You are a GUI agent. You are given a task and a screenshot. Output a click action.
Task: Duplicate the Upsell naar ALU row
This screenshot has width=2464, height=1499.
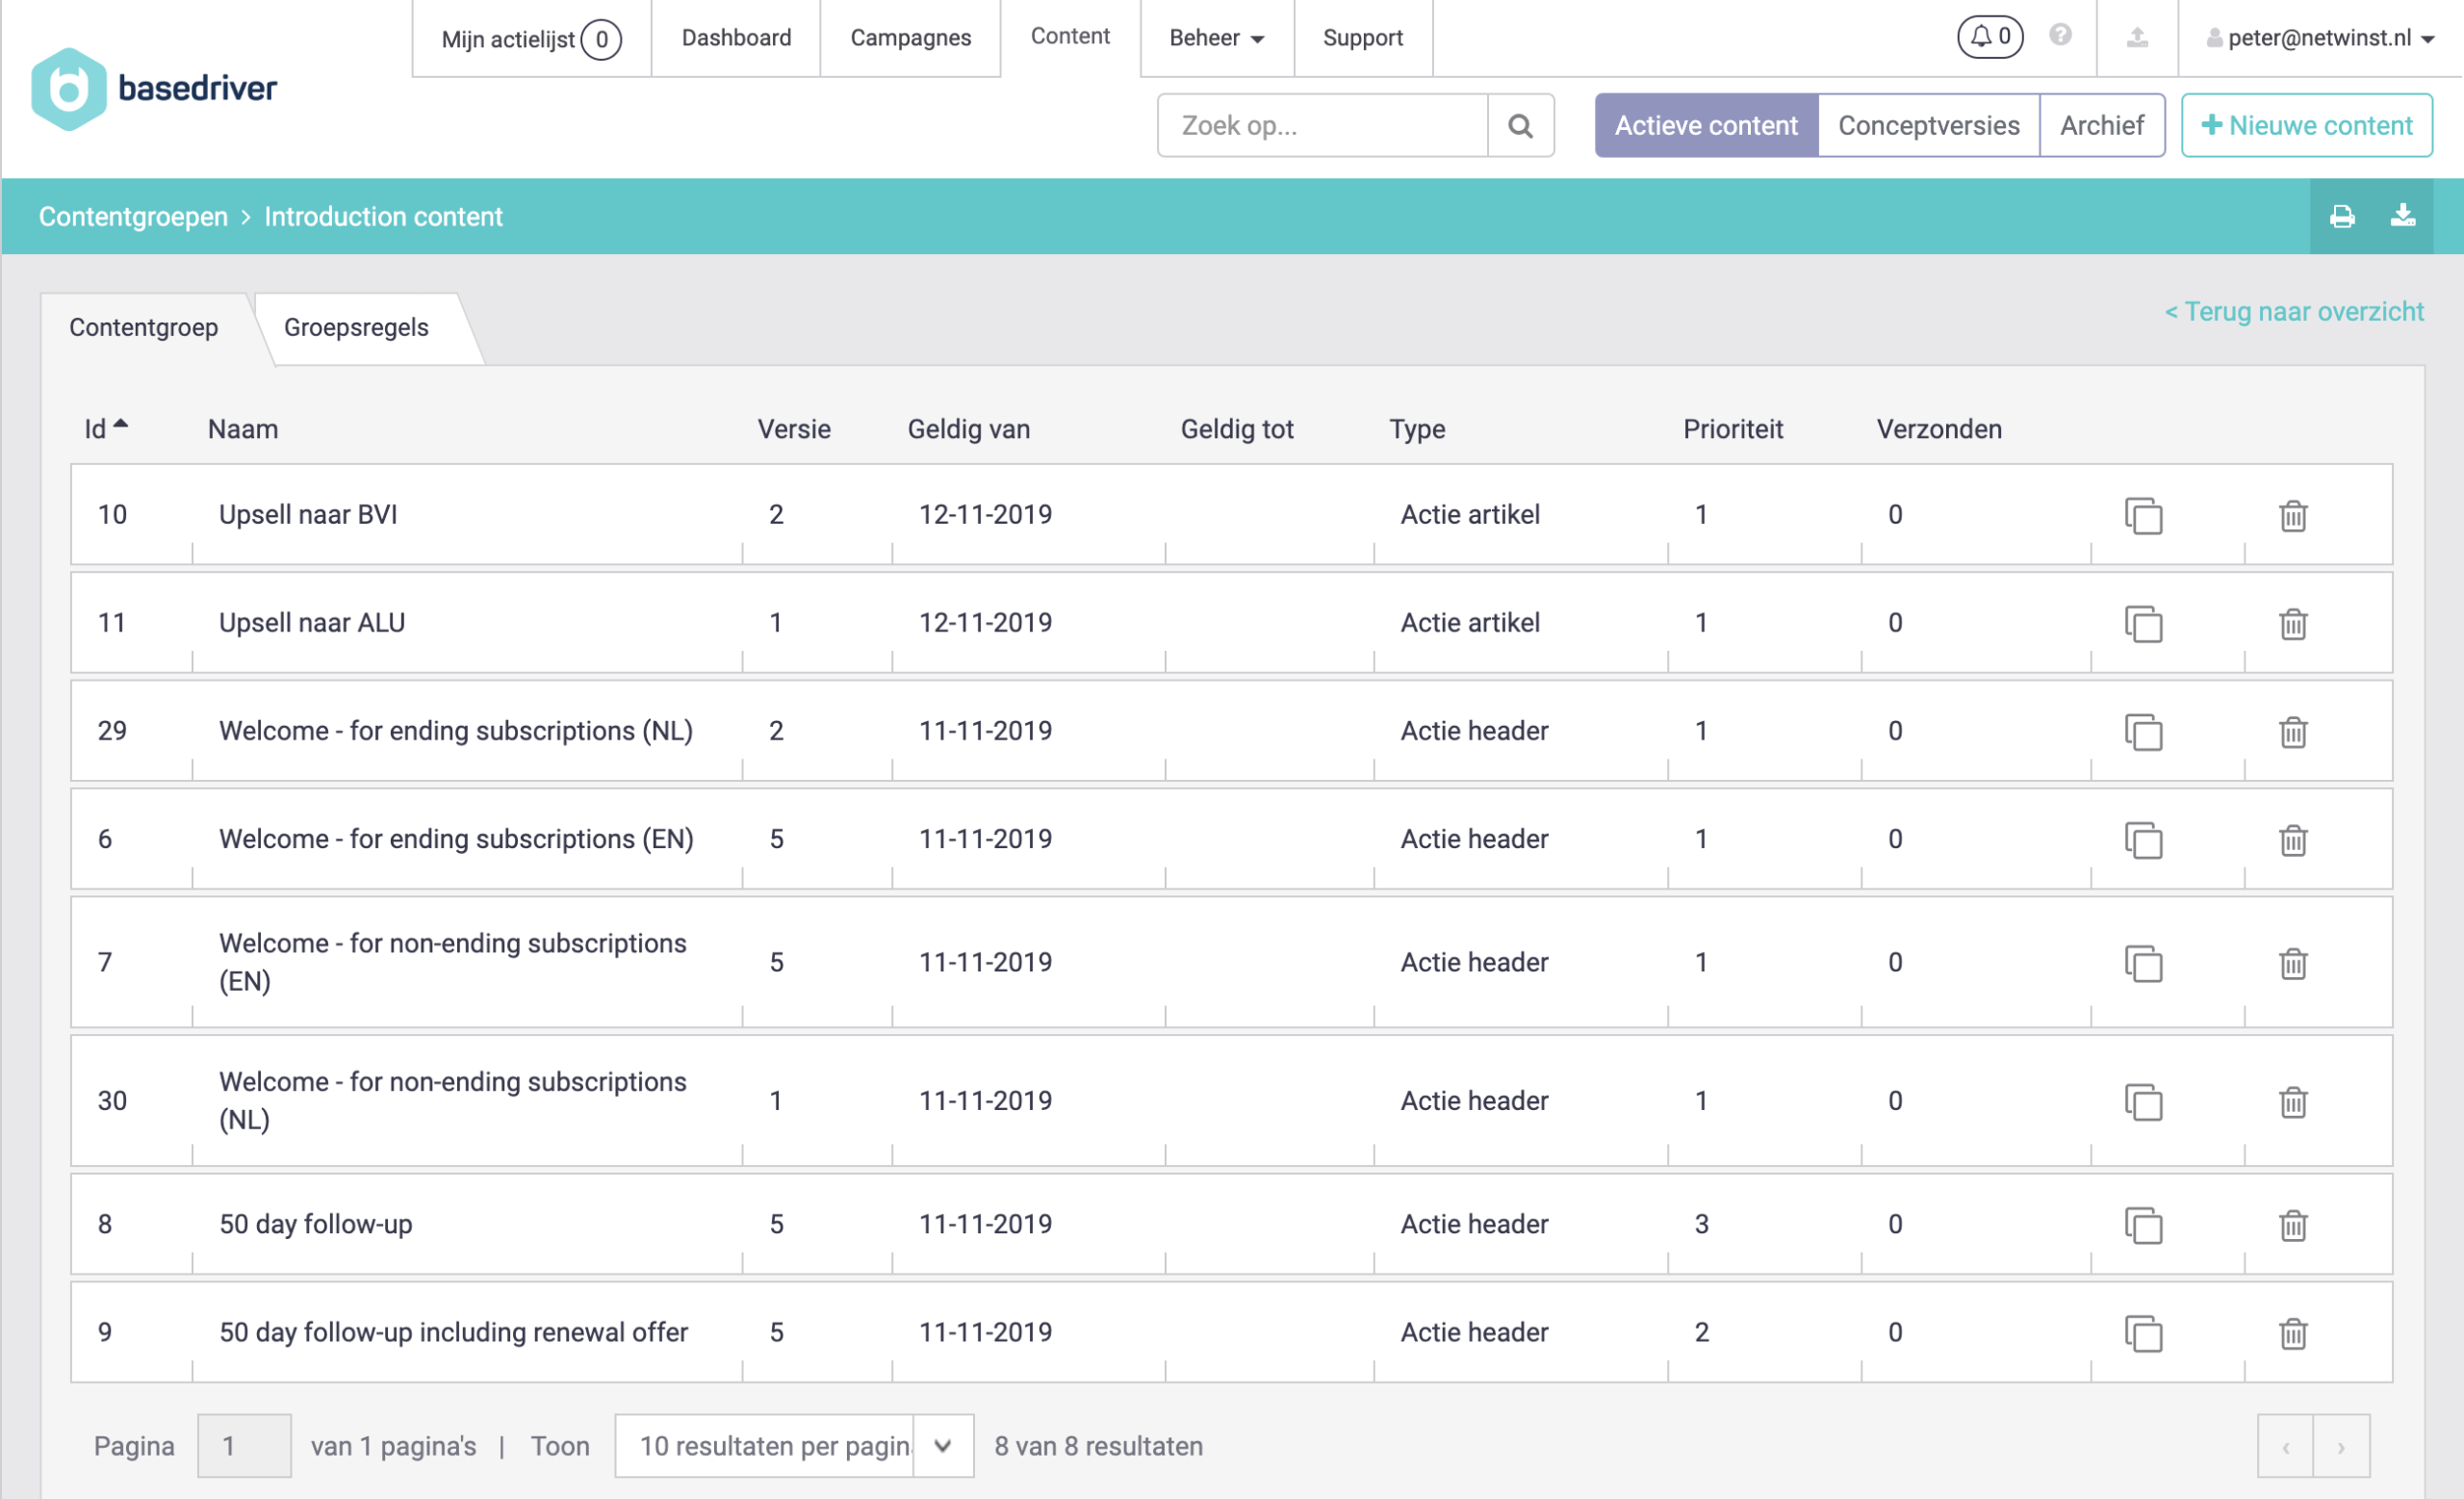point(2143,624)
